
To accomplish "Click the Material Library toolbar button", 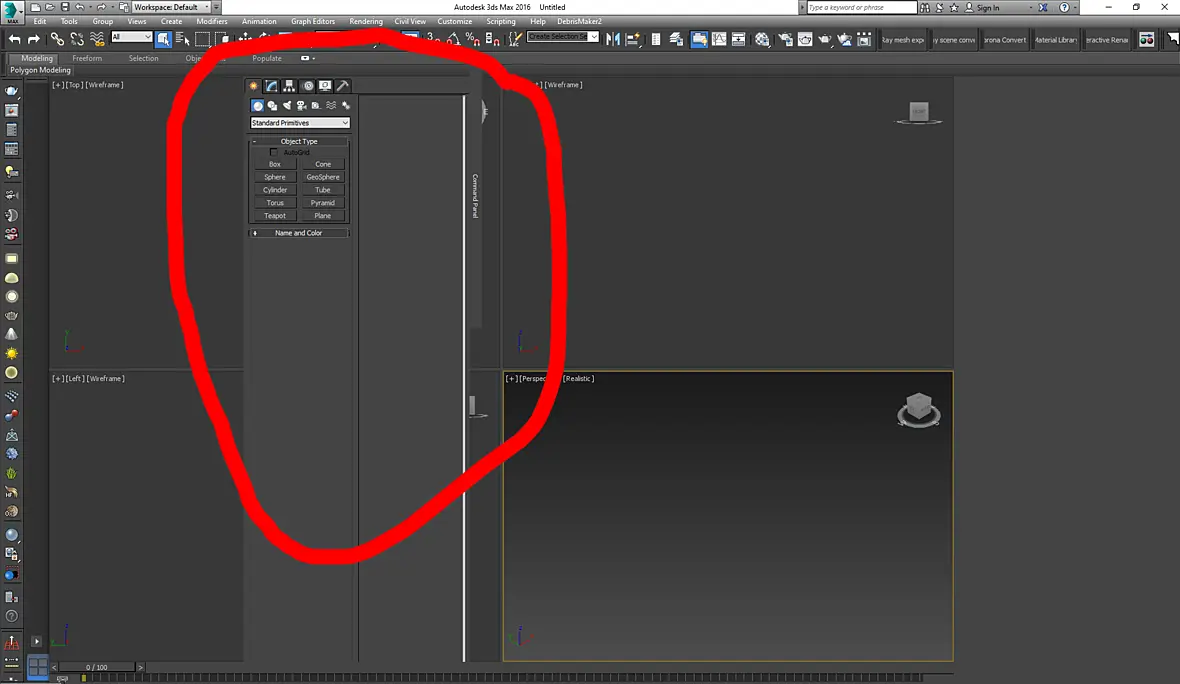I will (1056, 40).
